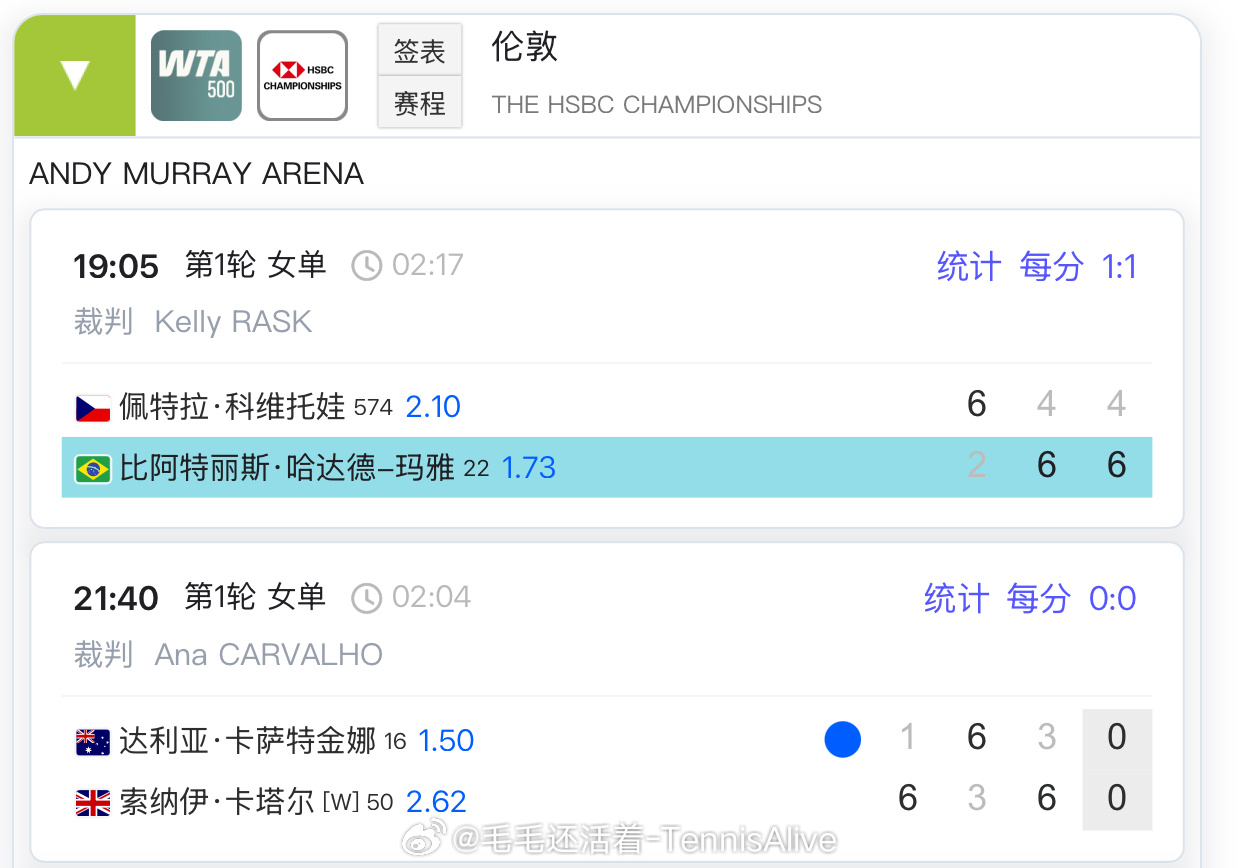The image size is (1241, 868).
Task: Click the clock icon beside 02:17
Action: pyautogui.click(x=367, y=266)
